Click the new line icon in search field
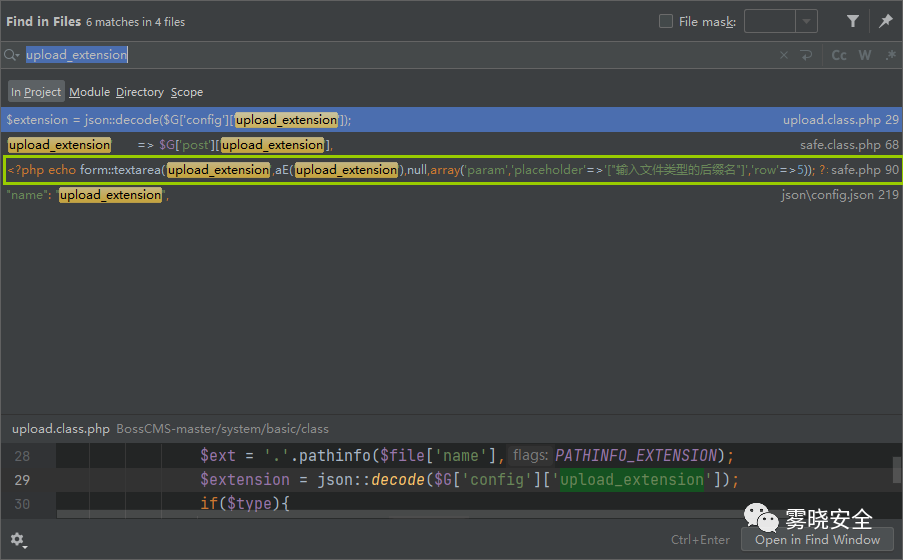The image size is (903, 560). coord(806,55)
